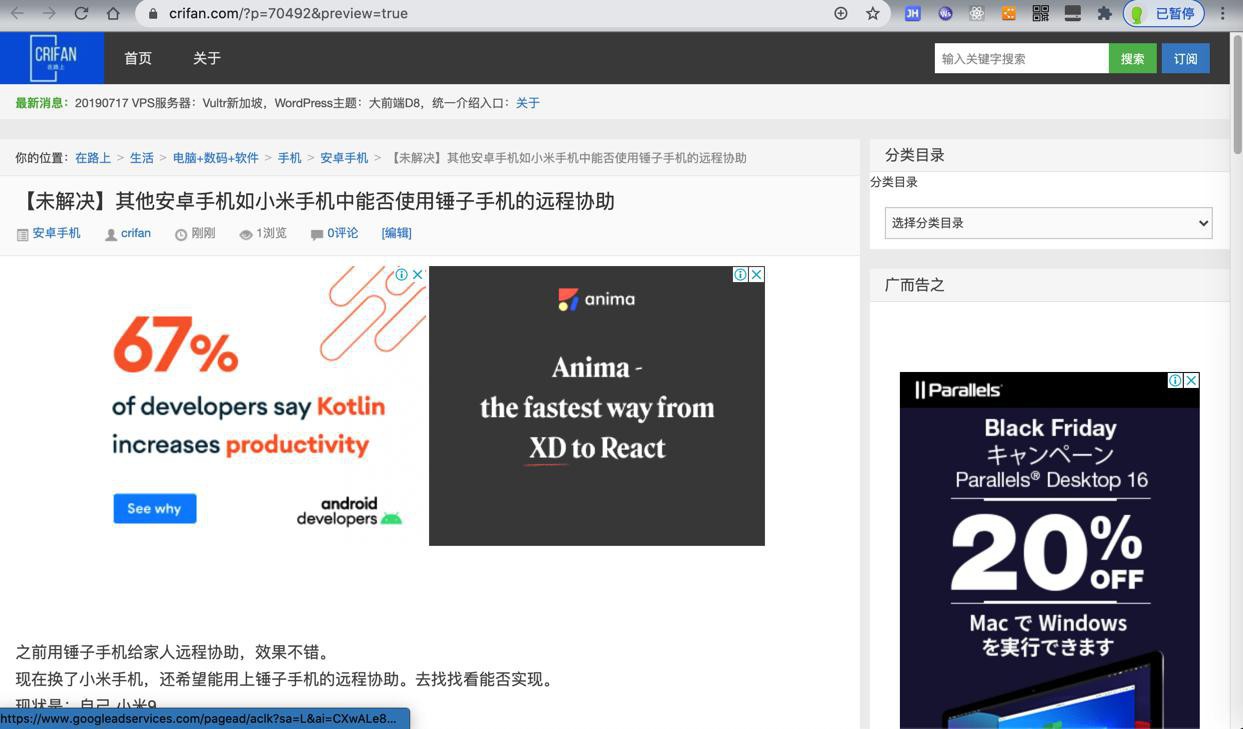Open the Parallels Desktop 16 ad

(1050, 550)
